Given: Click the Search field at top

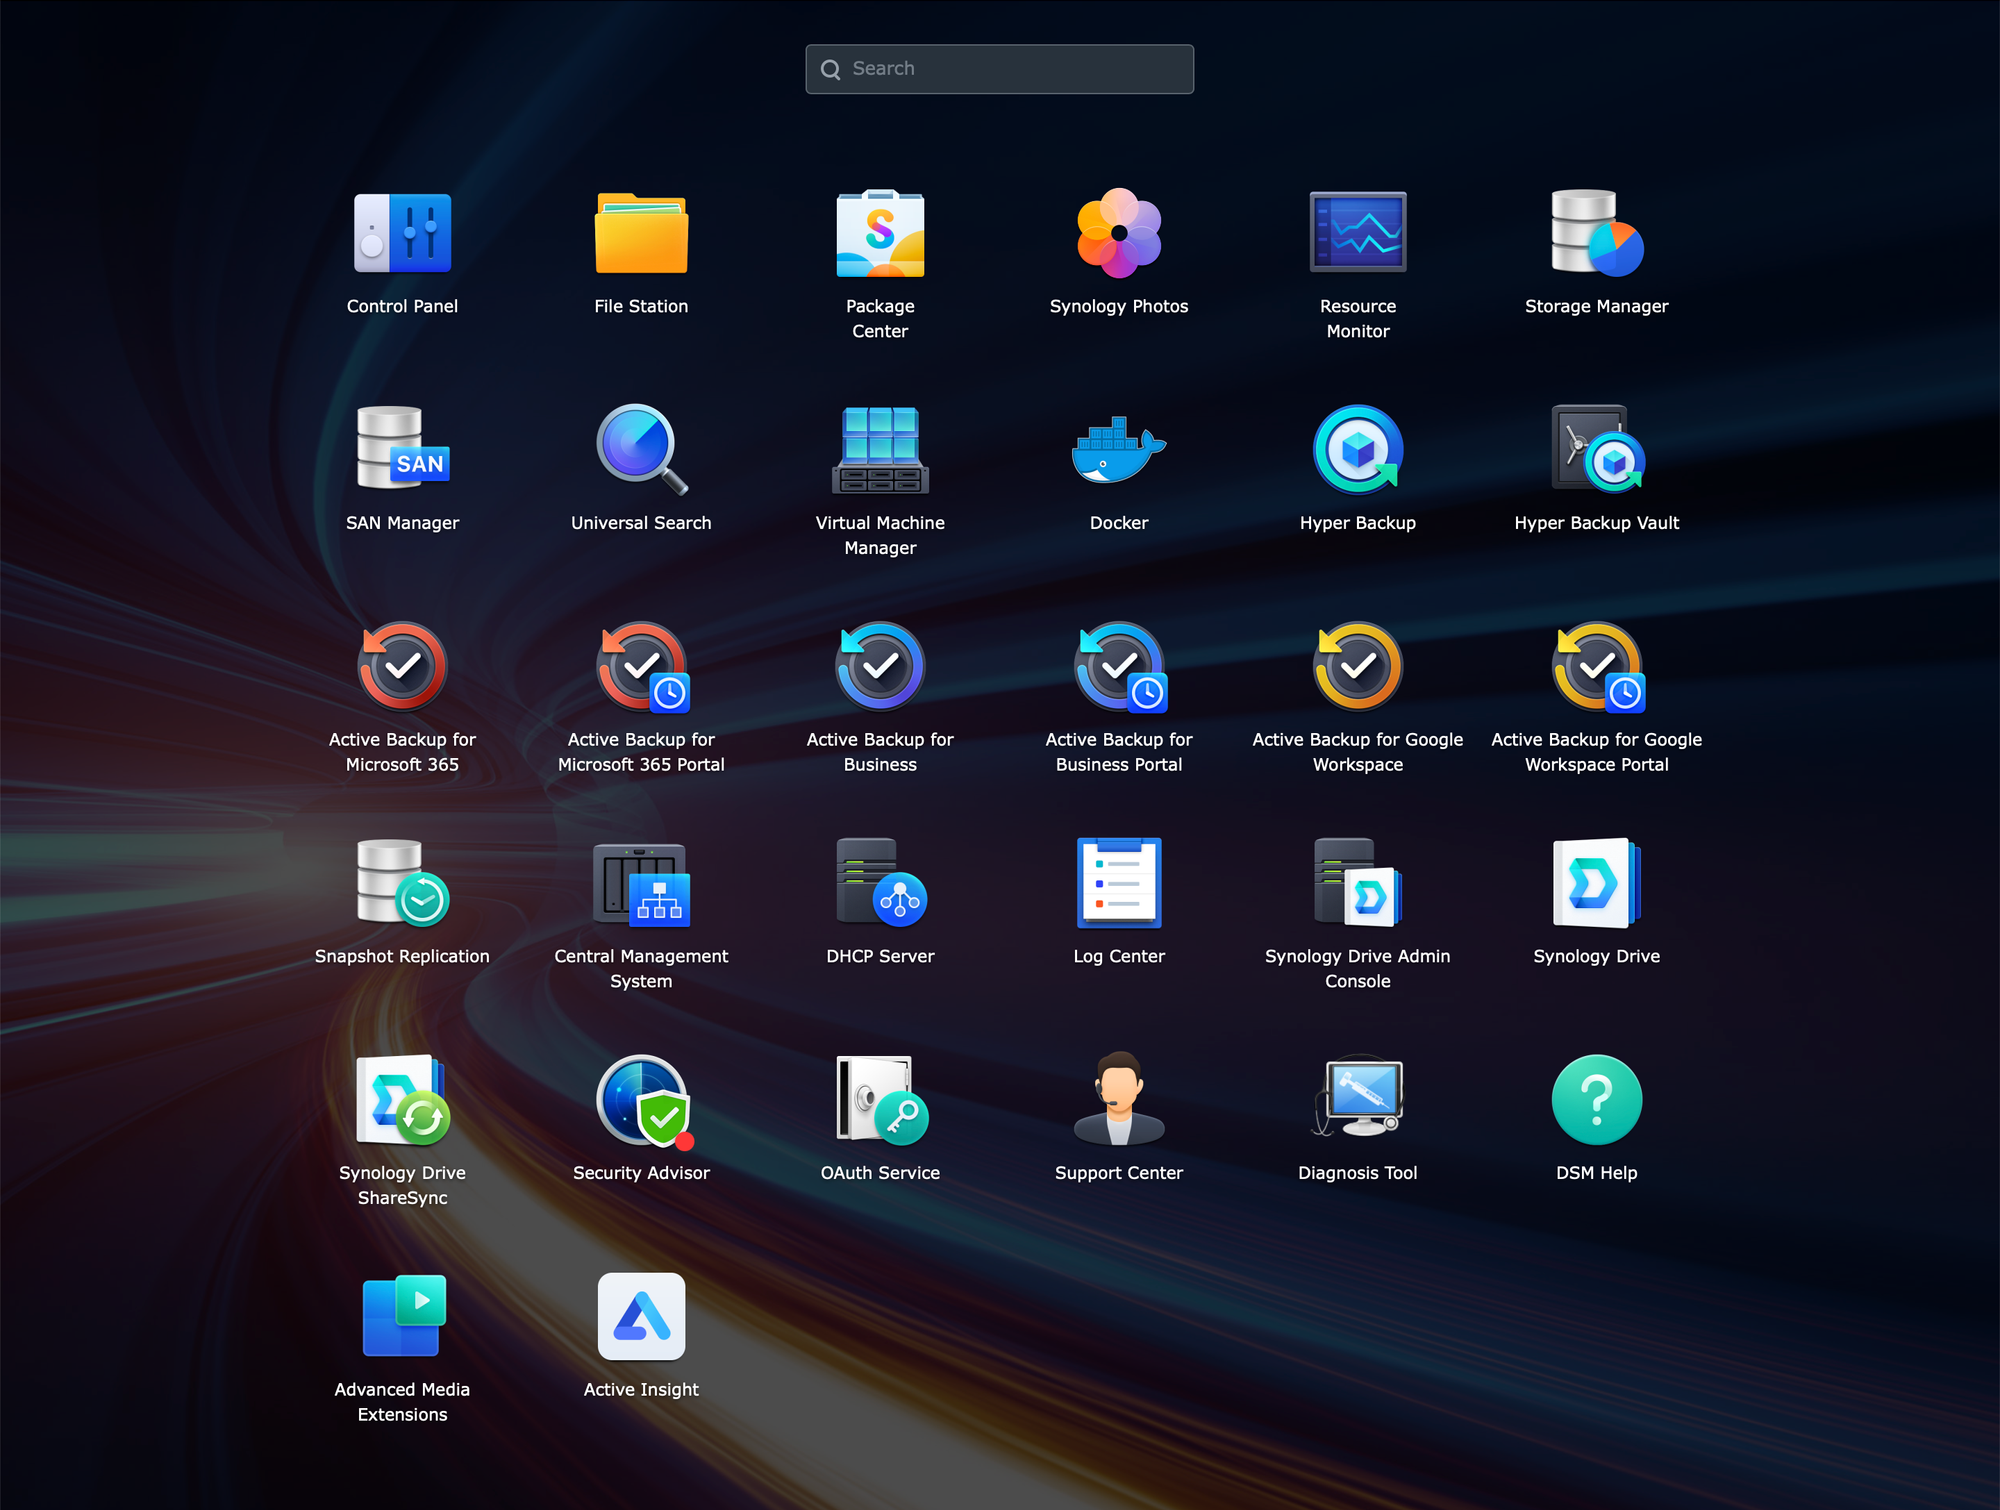Looking at the screenshot, I should (1000, 69).
